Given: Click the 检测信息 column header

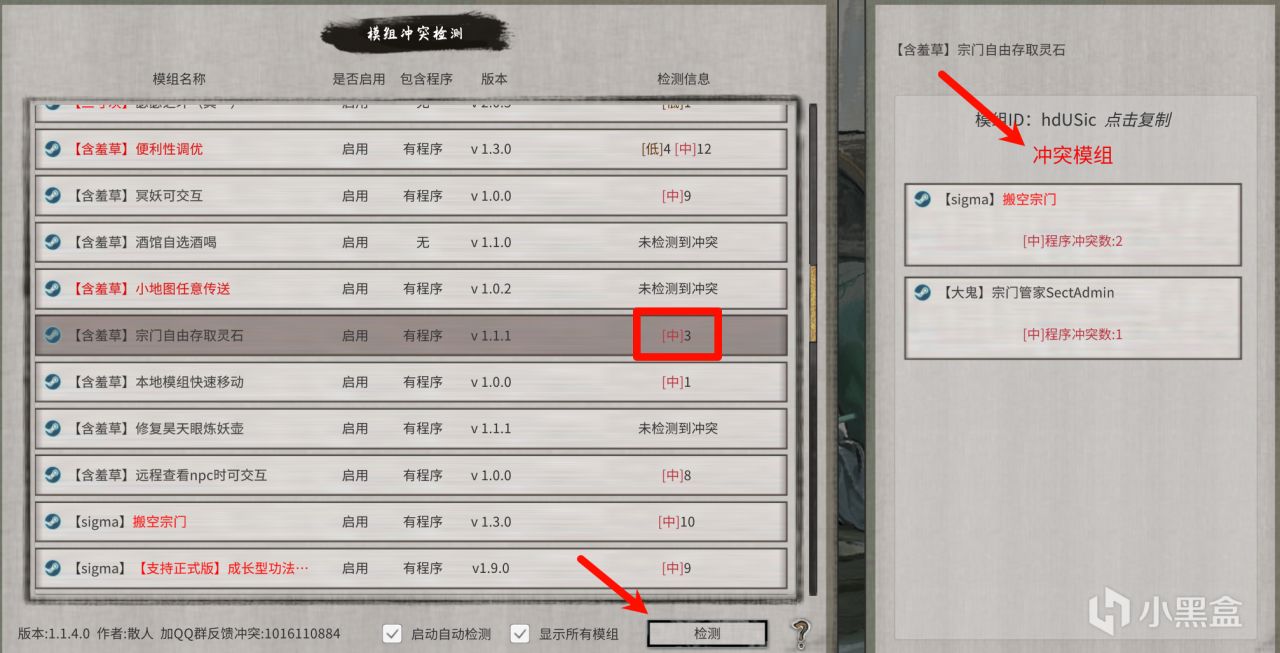Looking at the screenshot, I should click(x=683, y=79).
